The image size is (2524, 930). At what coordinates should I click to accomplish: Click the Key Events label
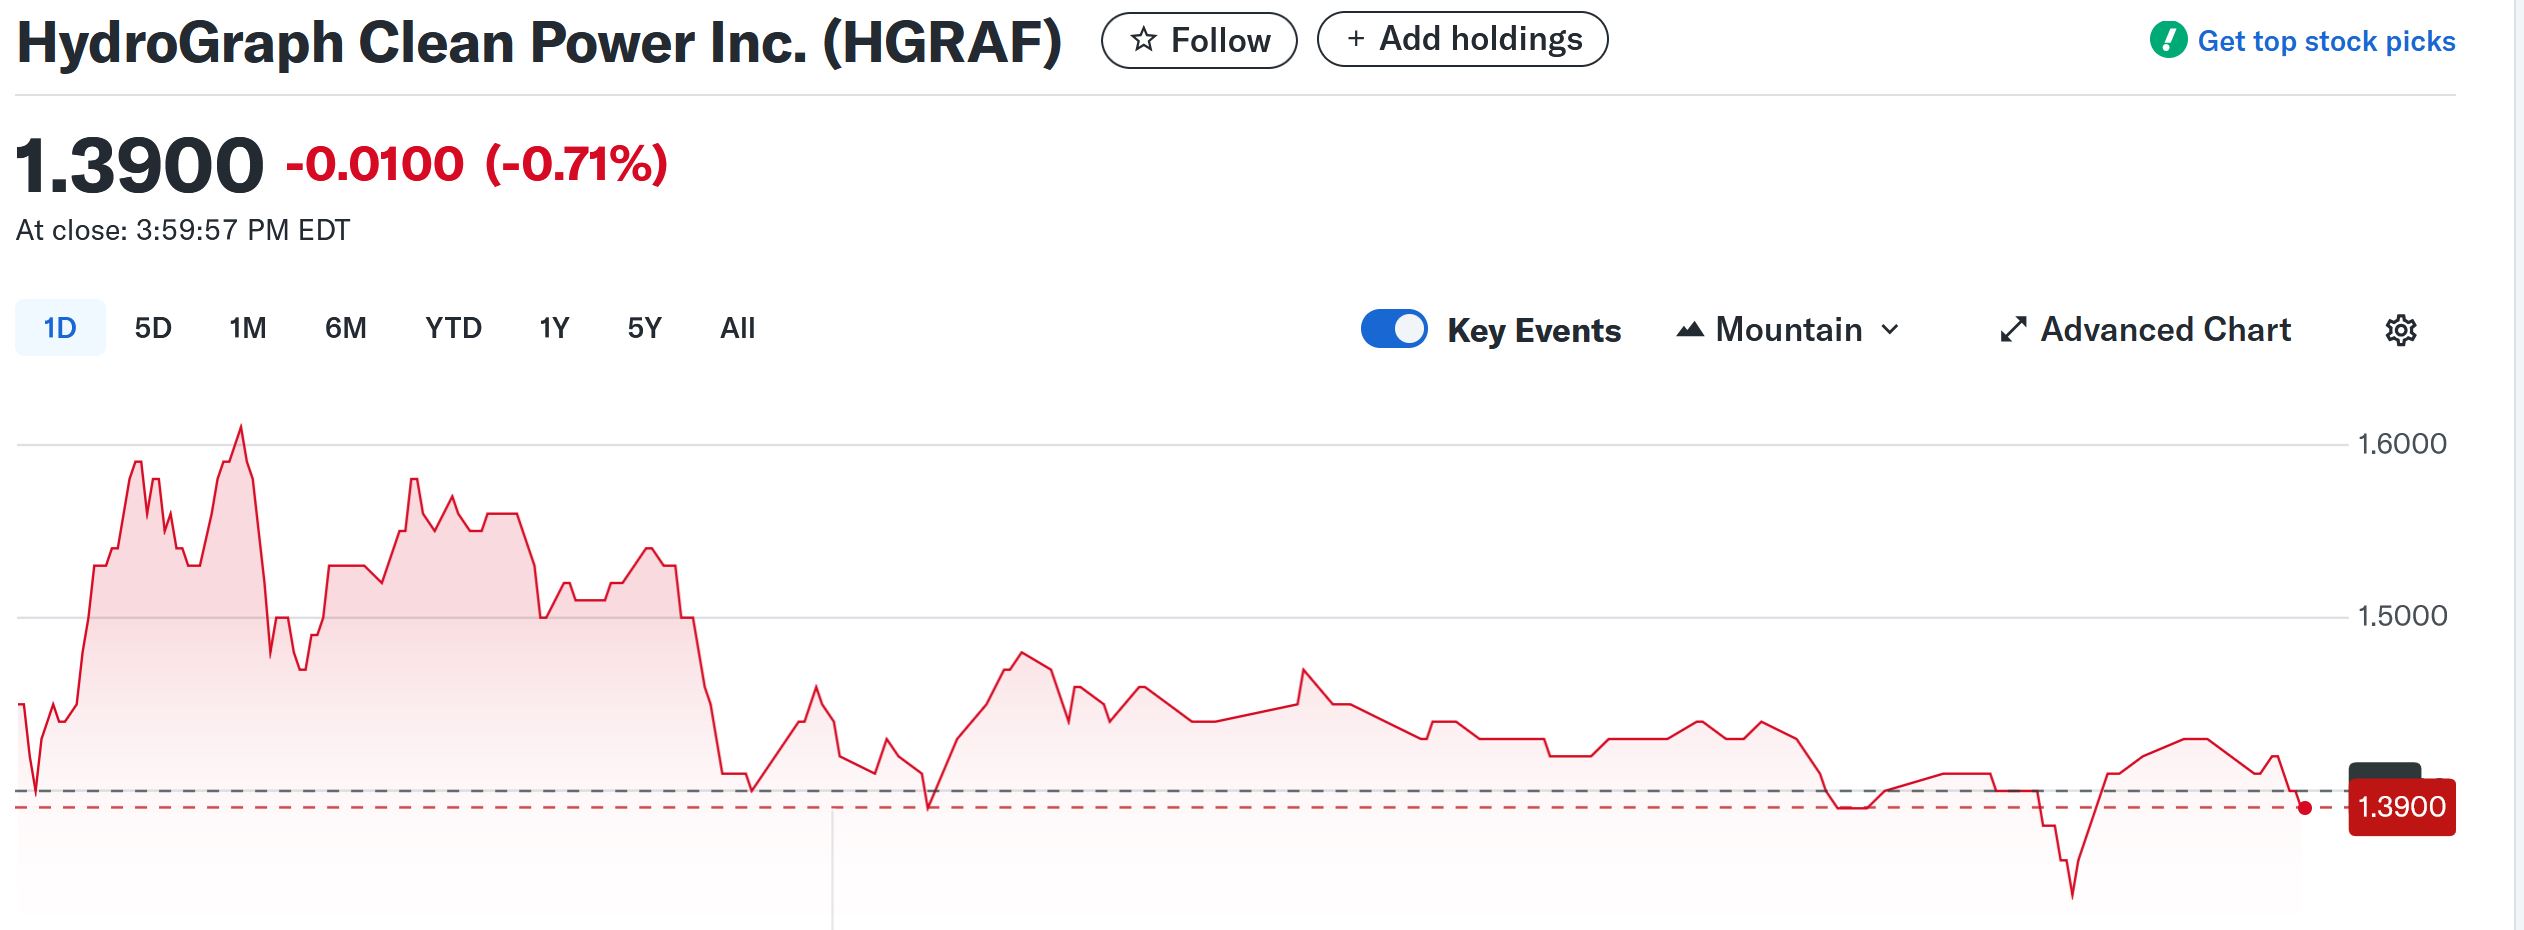coord(1534,330)
